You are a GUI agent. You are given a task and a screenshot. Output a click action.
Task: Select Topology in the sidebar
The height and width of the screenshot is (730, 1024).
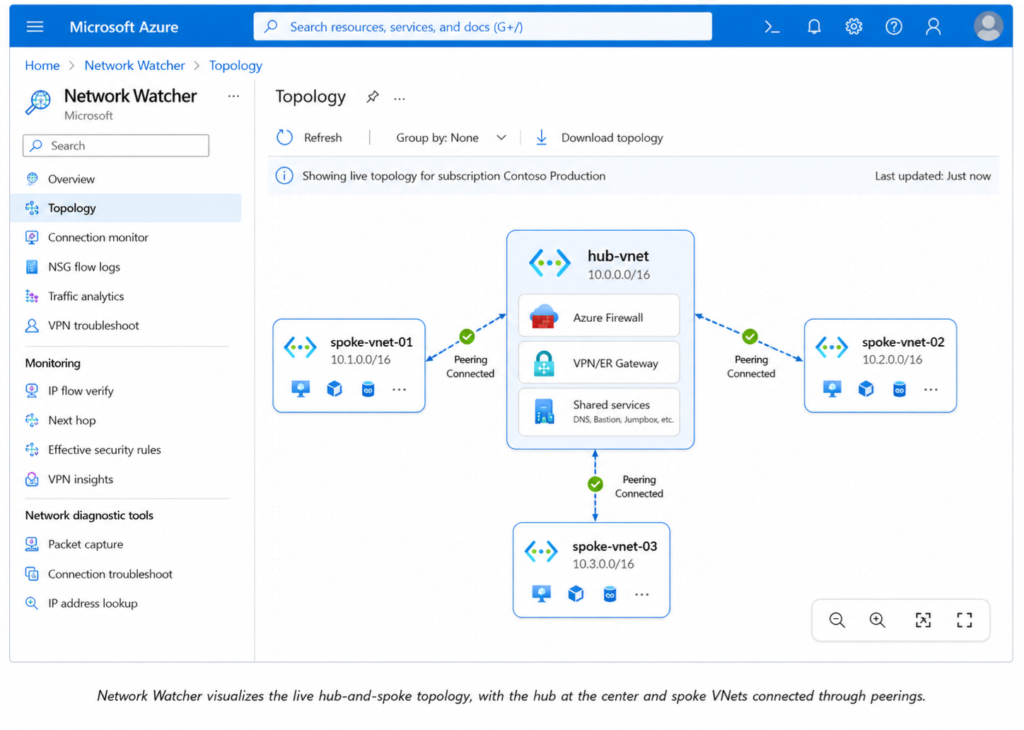click(125, 208)
